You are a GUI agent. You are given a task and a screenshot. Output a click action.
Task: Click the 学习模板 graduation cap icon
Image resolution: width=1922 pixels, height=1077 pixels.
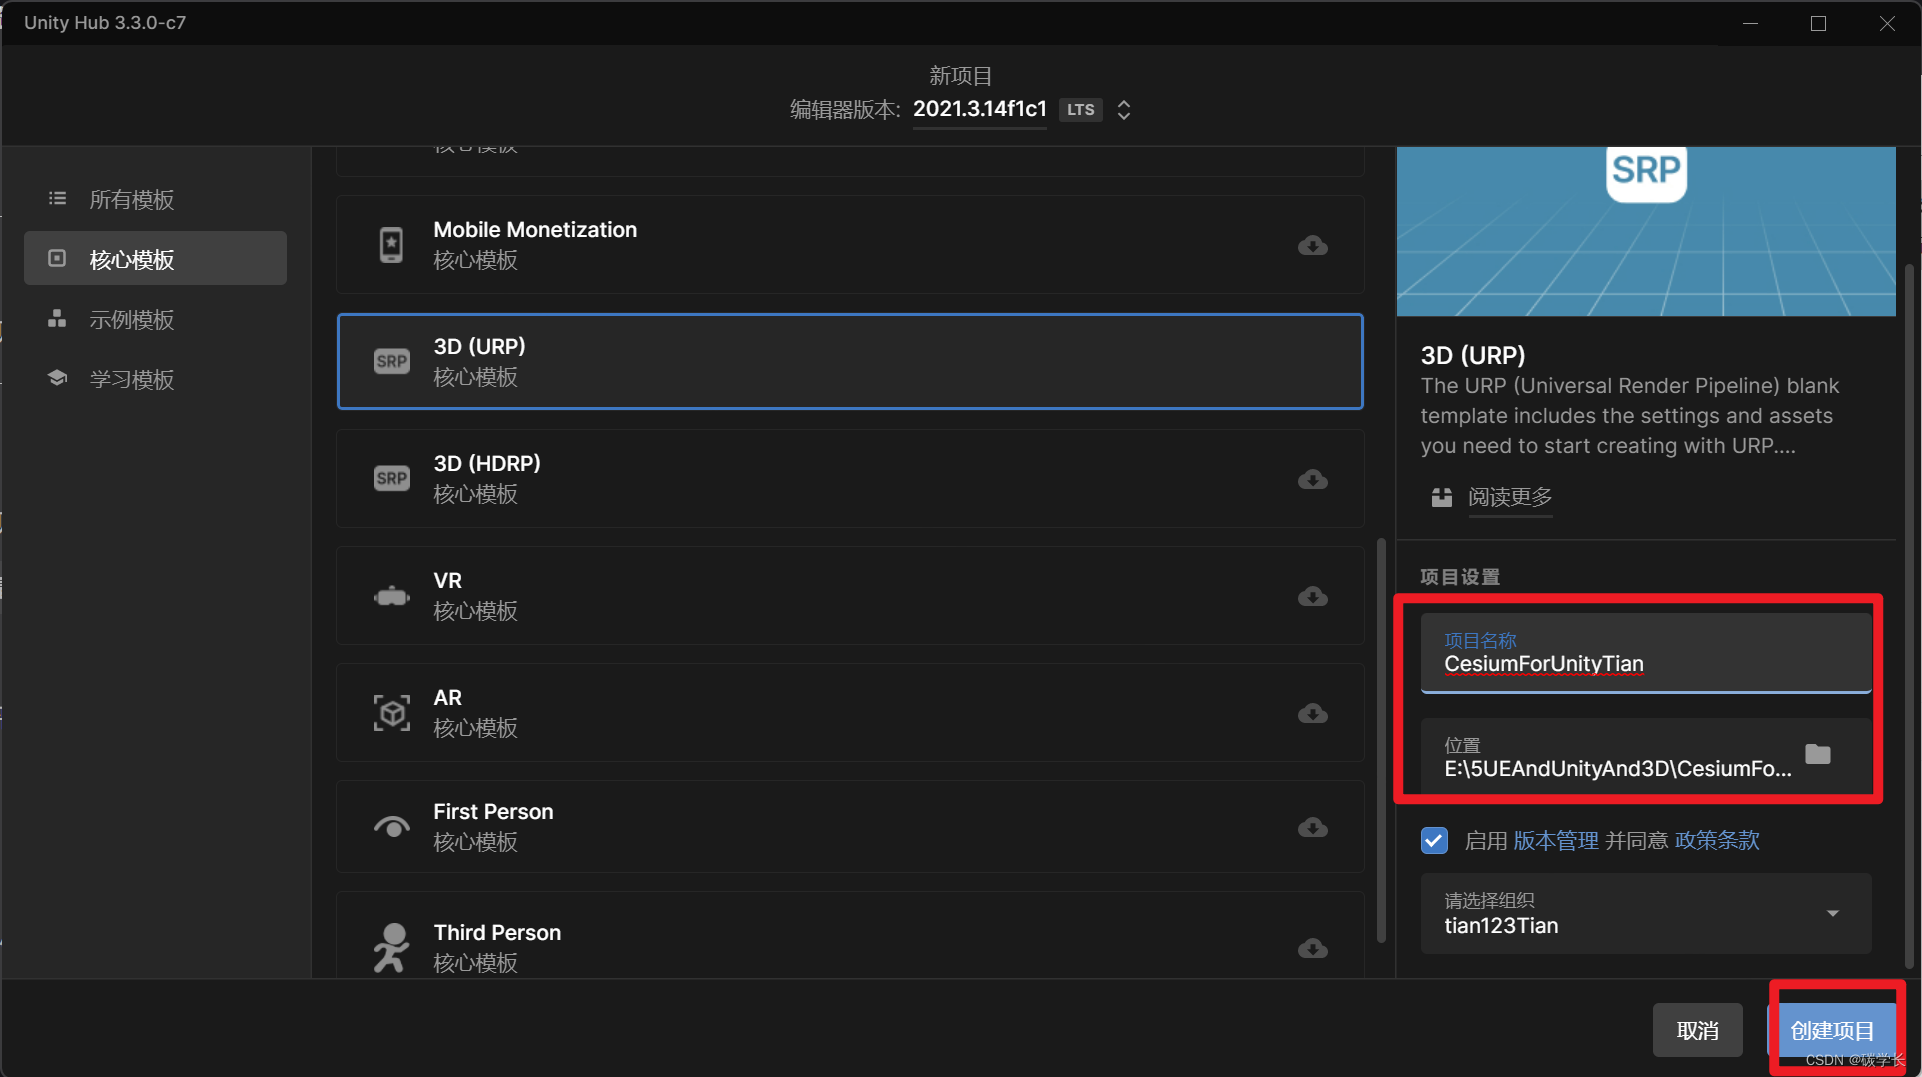point(57,378)
